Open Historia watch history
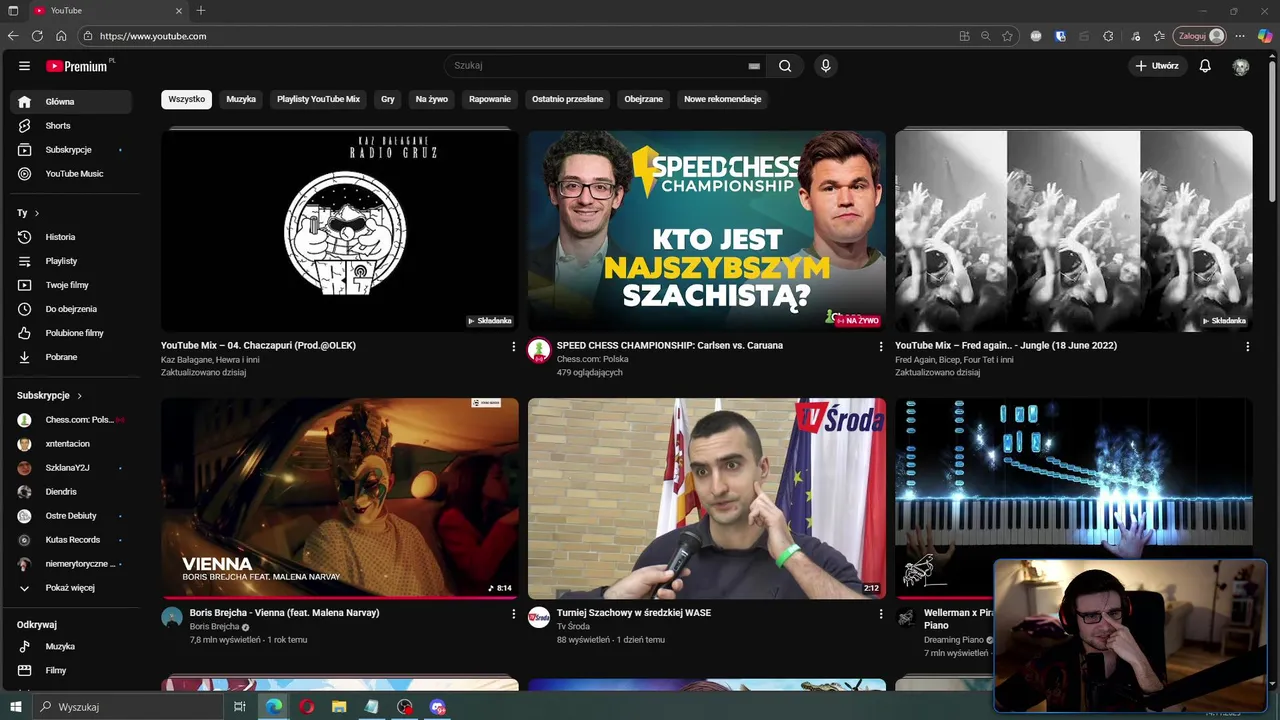Screen dimensions: 1280x720 point(70,237)
